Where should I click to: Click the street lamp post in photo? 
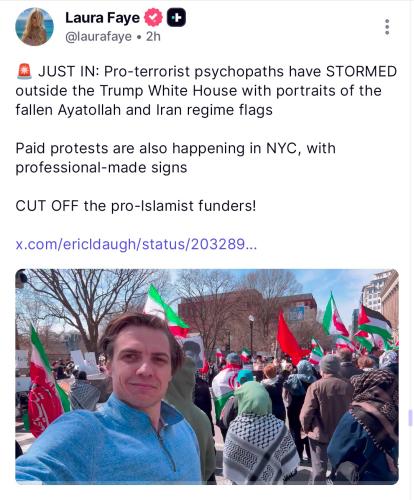tap(251, 335)
